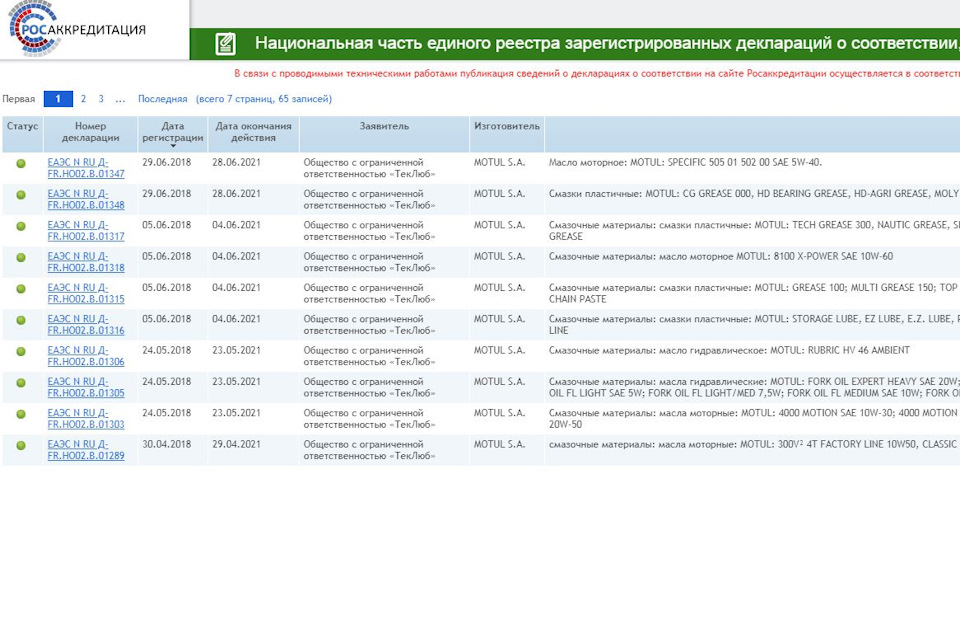
Task: Open declaration ЕАЭС N RU Д-FR.НО02.В.01306
Action: point(86,356)
